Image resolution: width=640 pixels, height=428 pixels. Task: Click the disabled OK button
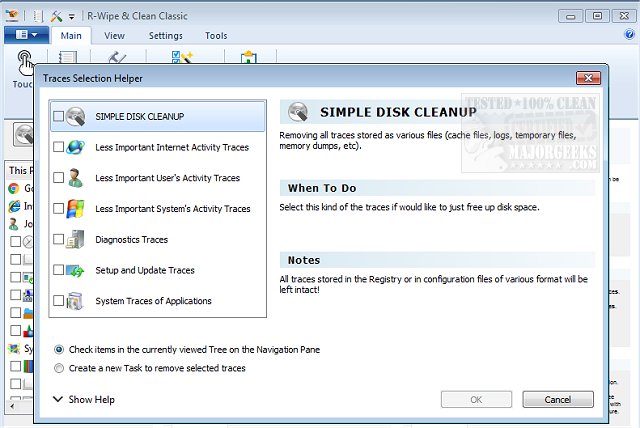click(x=476, y=399)
